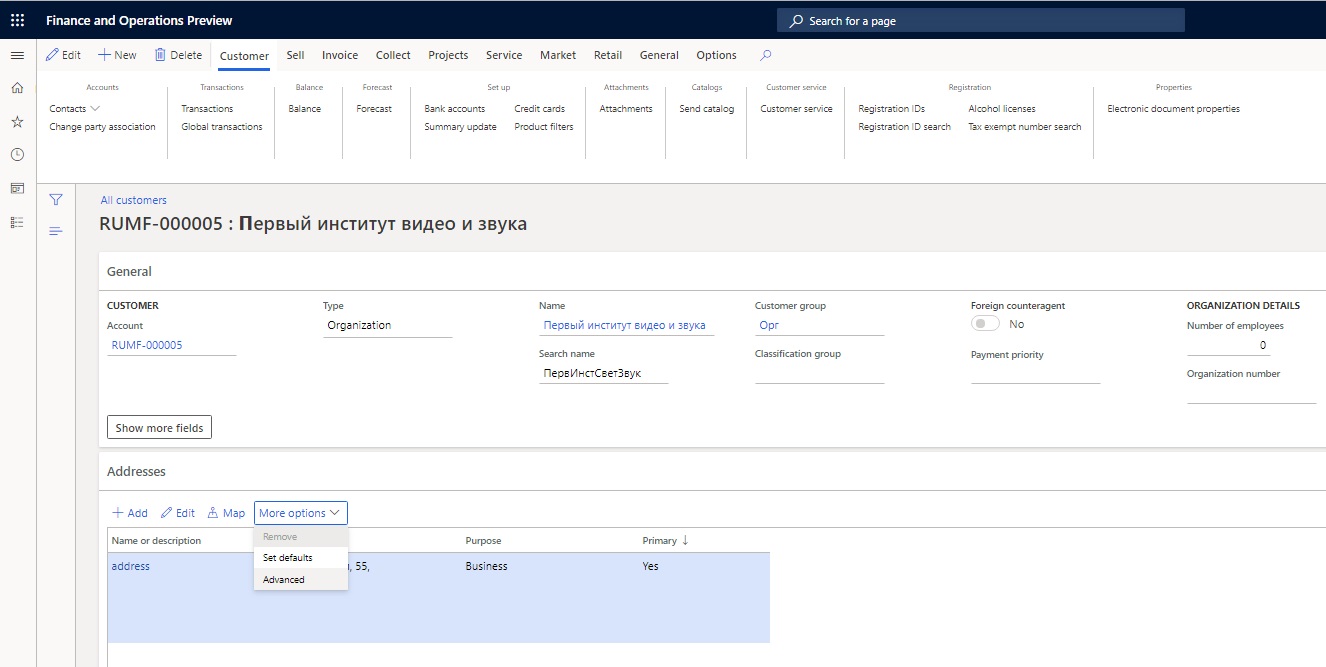Open the filter pane funnel icon
The width and height of the screenshot is (1326, 667).
(56, 199)
